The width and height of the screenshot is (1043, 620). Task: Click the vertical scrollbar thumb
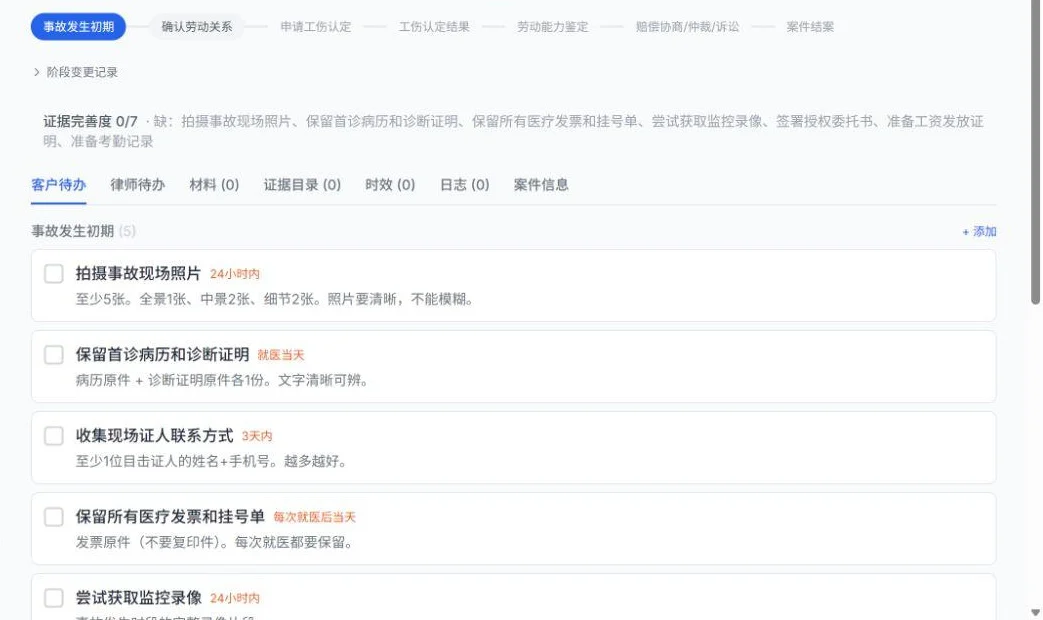point(1036,153)
